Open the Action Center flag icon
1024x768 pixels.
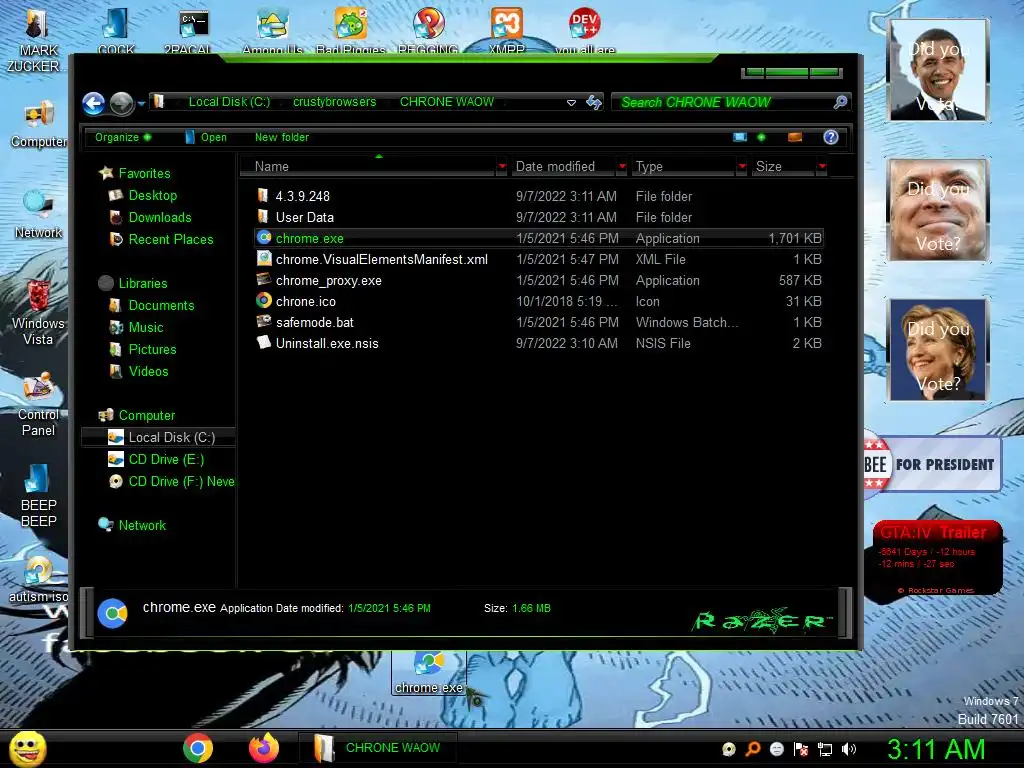801,749
